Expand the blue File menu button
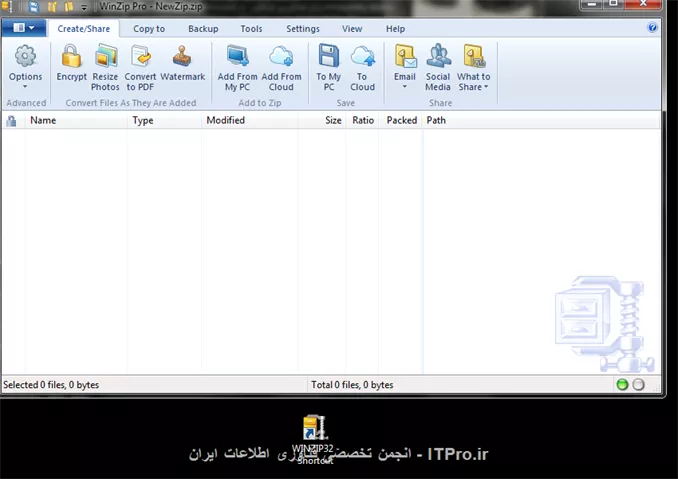678x479 pixels. 24,28
